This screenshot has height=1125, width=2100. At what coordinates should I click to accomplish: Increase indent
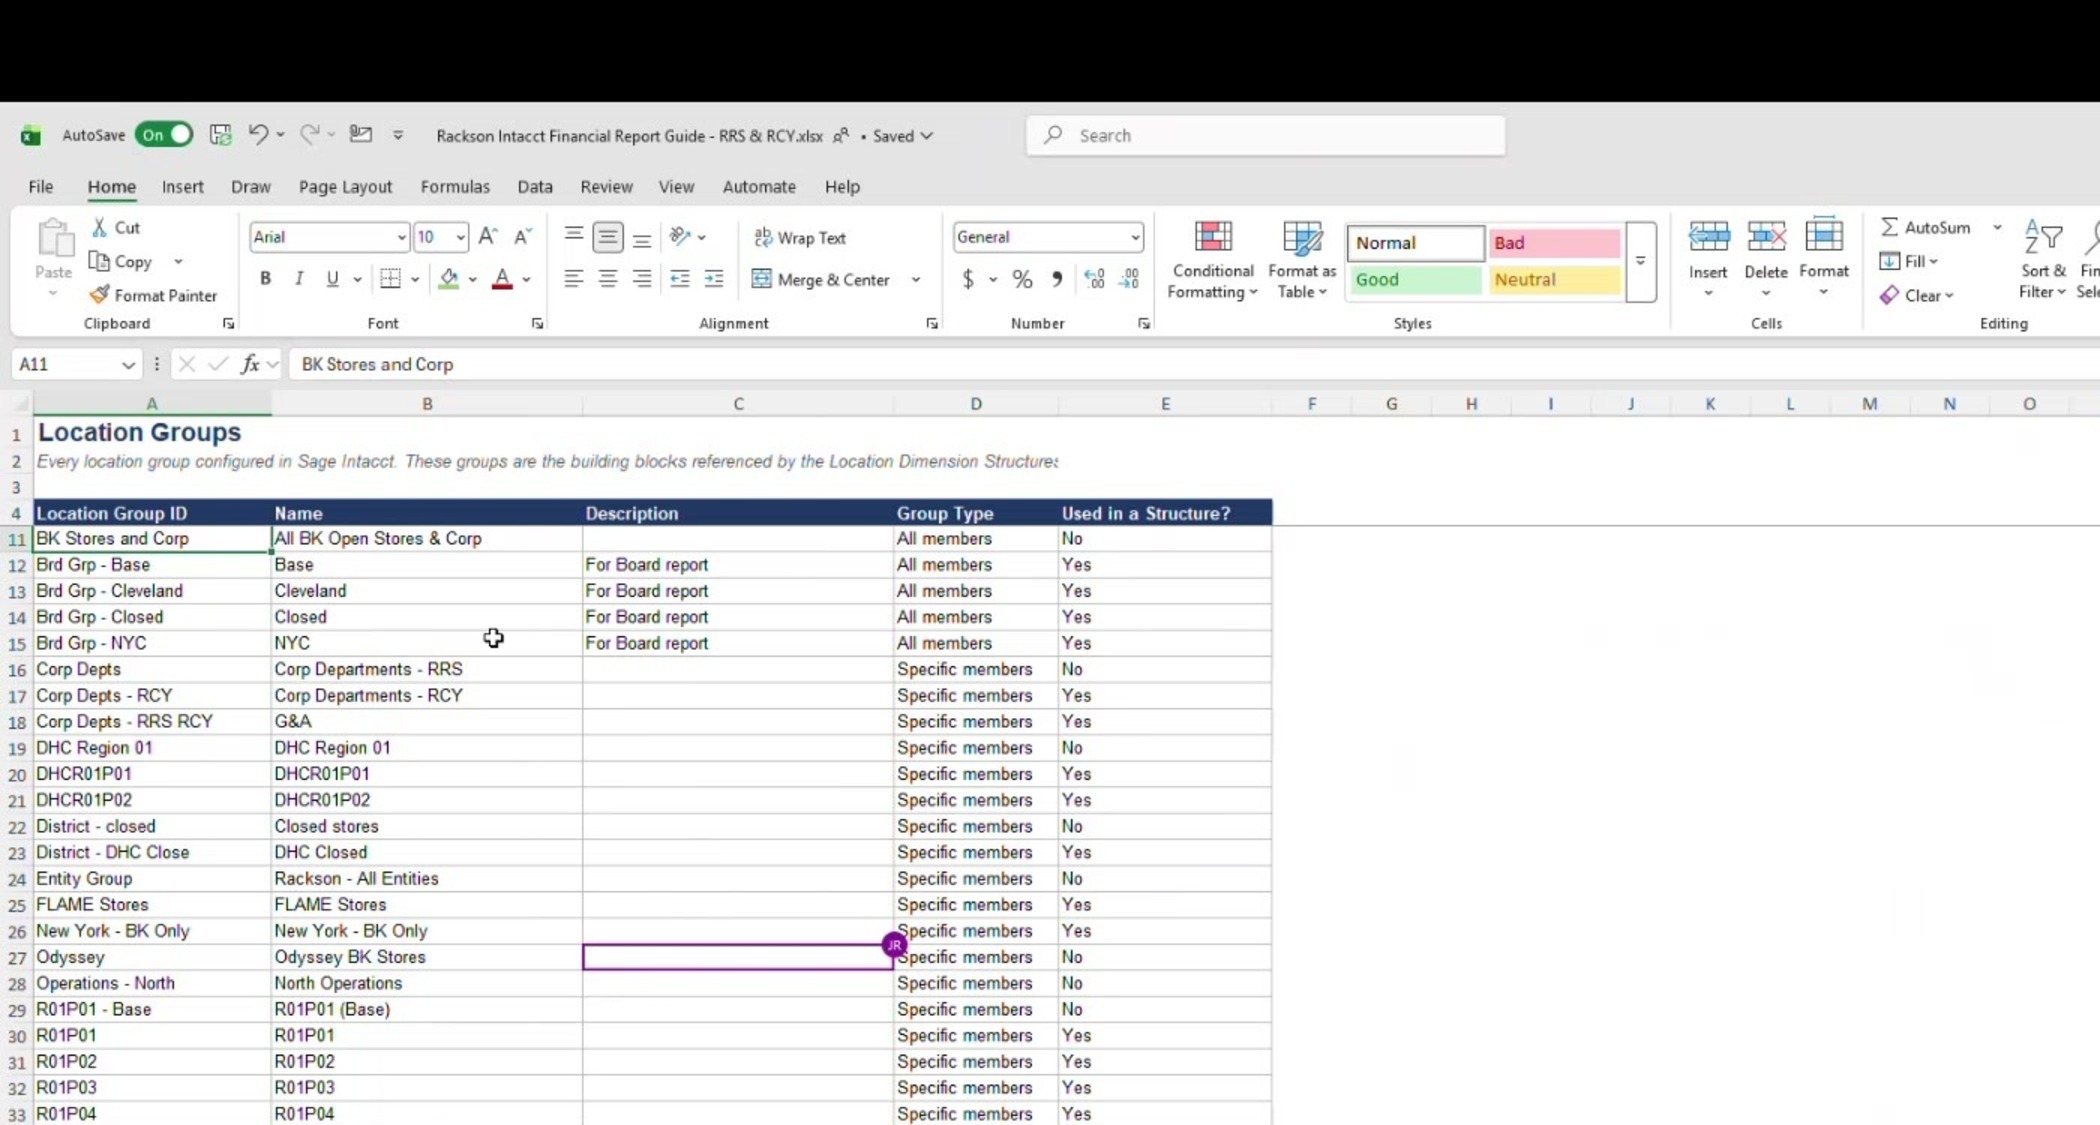point(714,279)
